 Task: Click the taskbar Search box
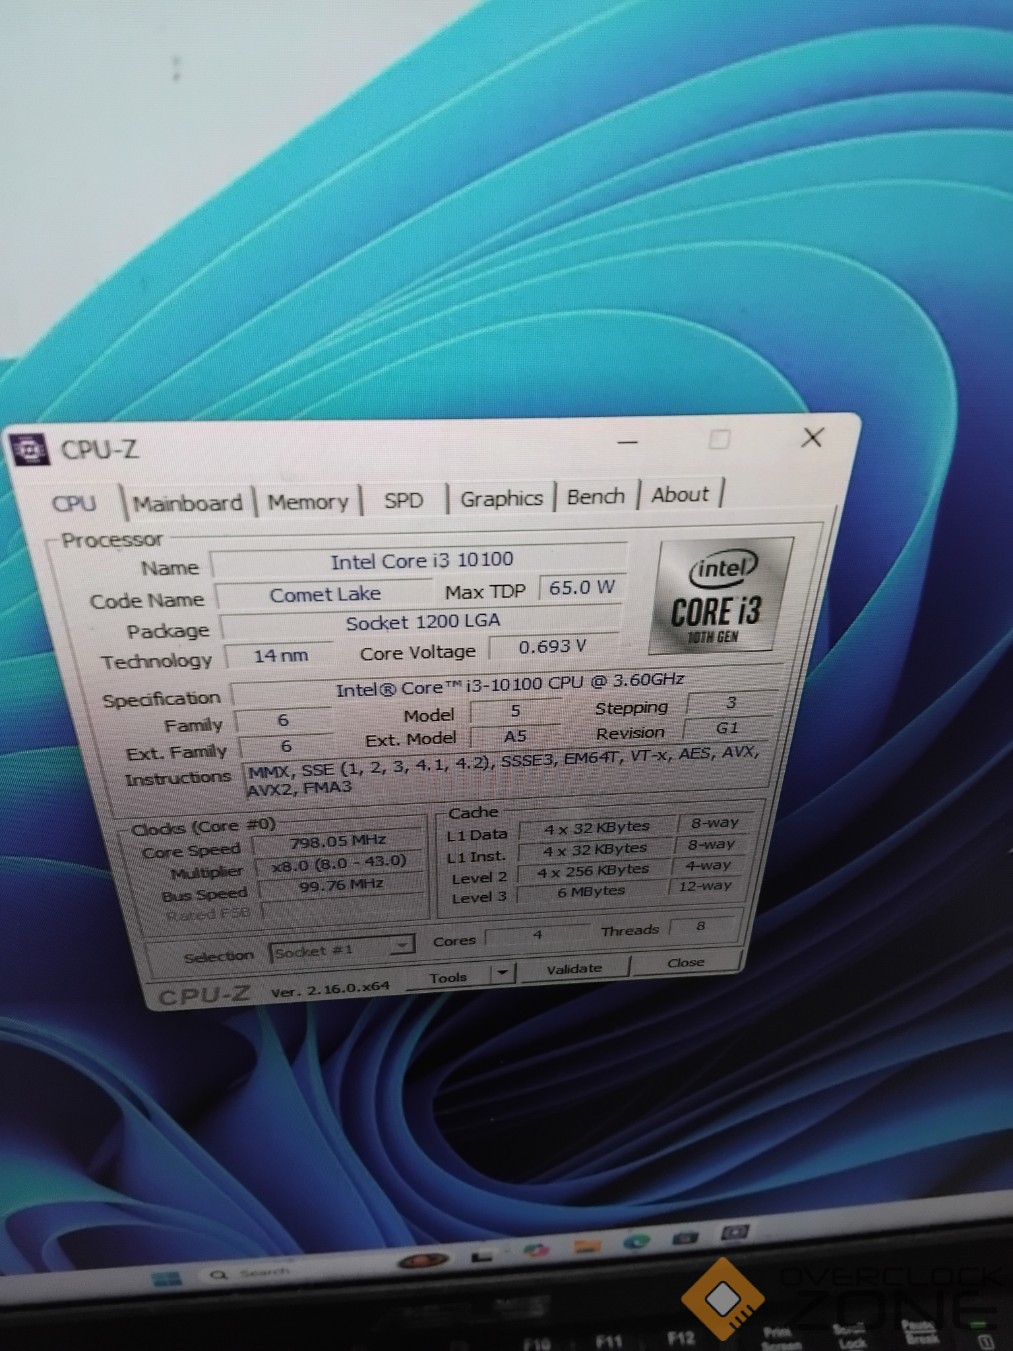coord(252,1273)
